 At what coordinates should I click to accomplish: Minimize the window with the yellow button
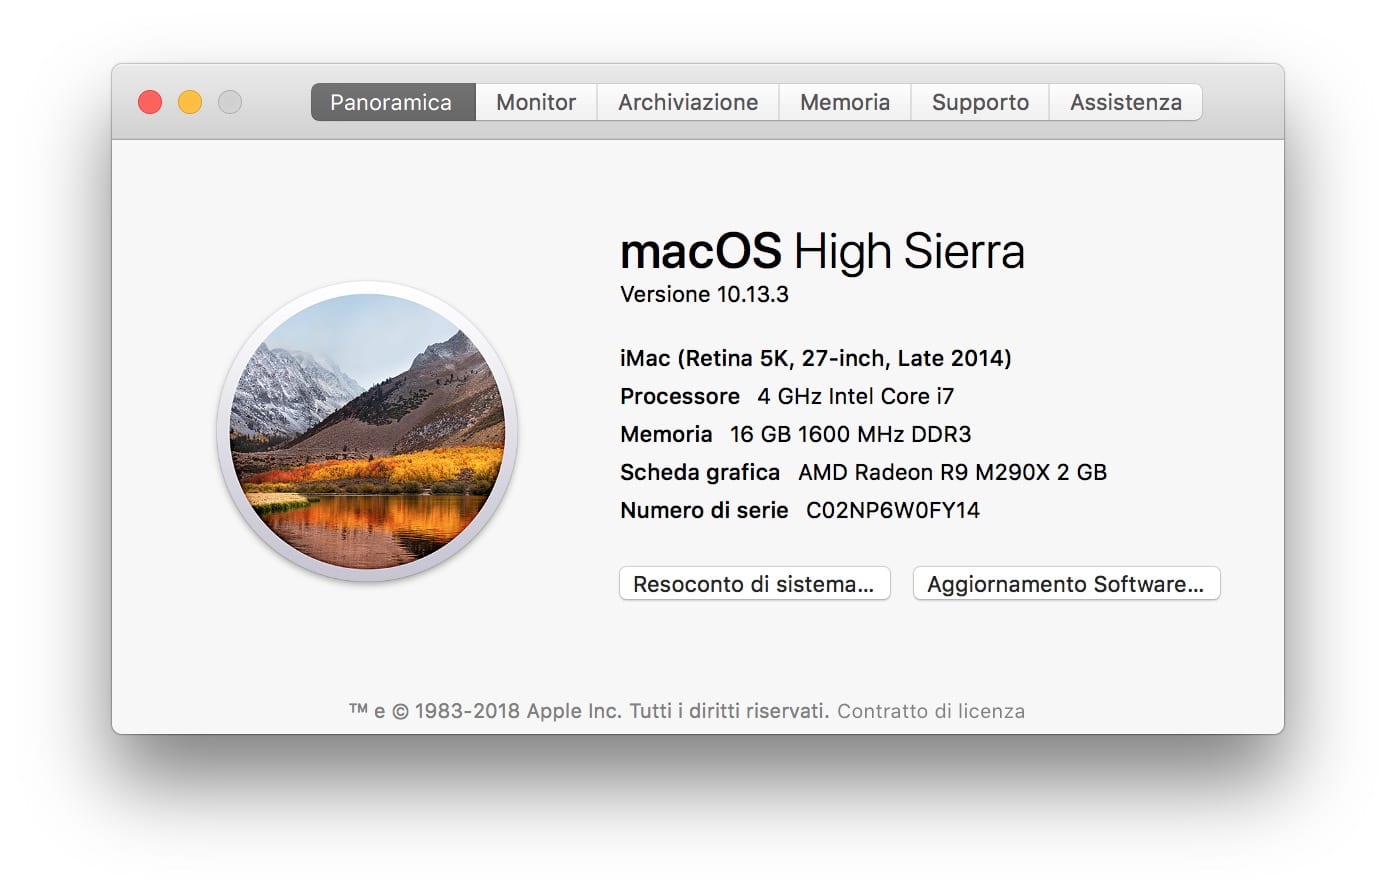[190, 102]
